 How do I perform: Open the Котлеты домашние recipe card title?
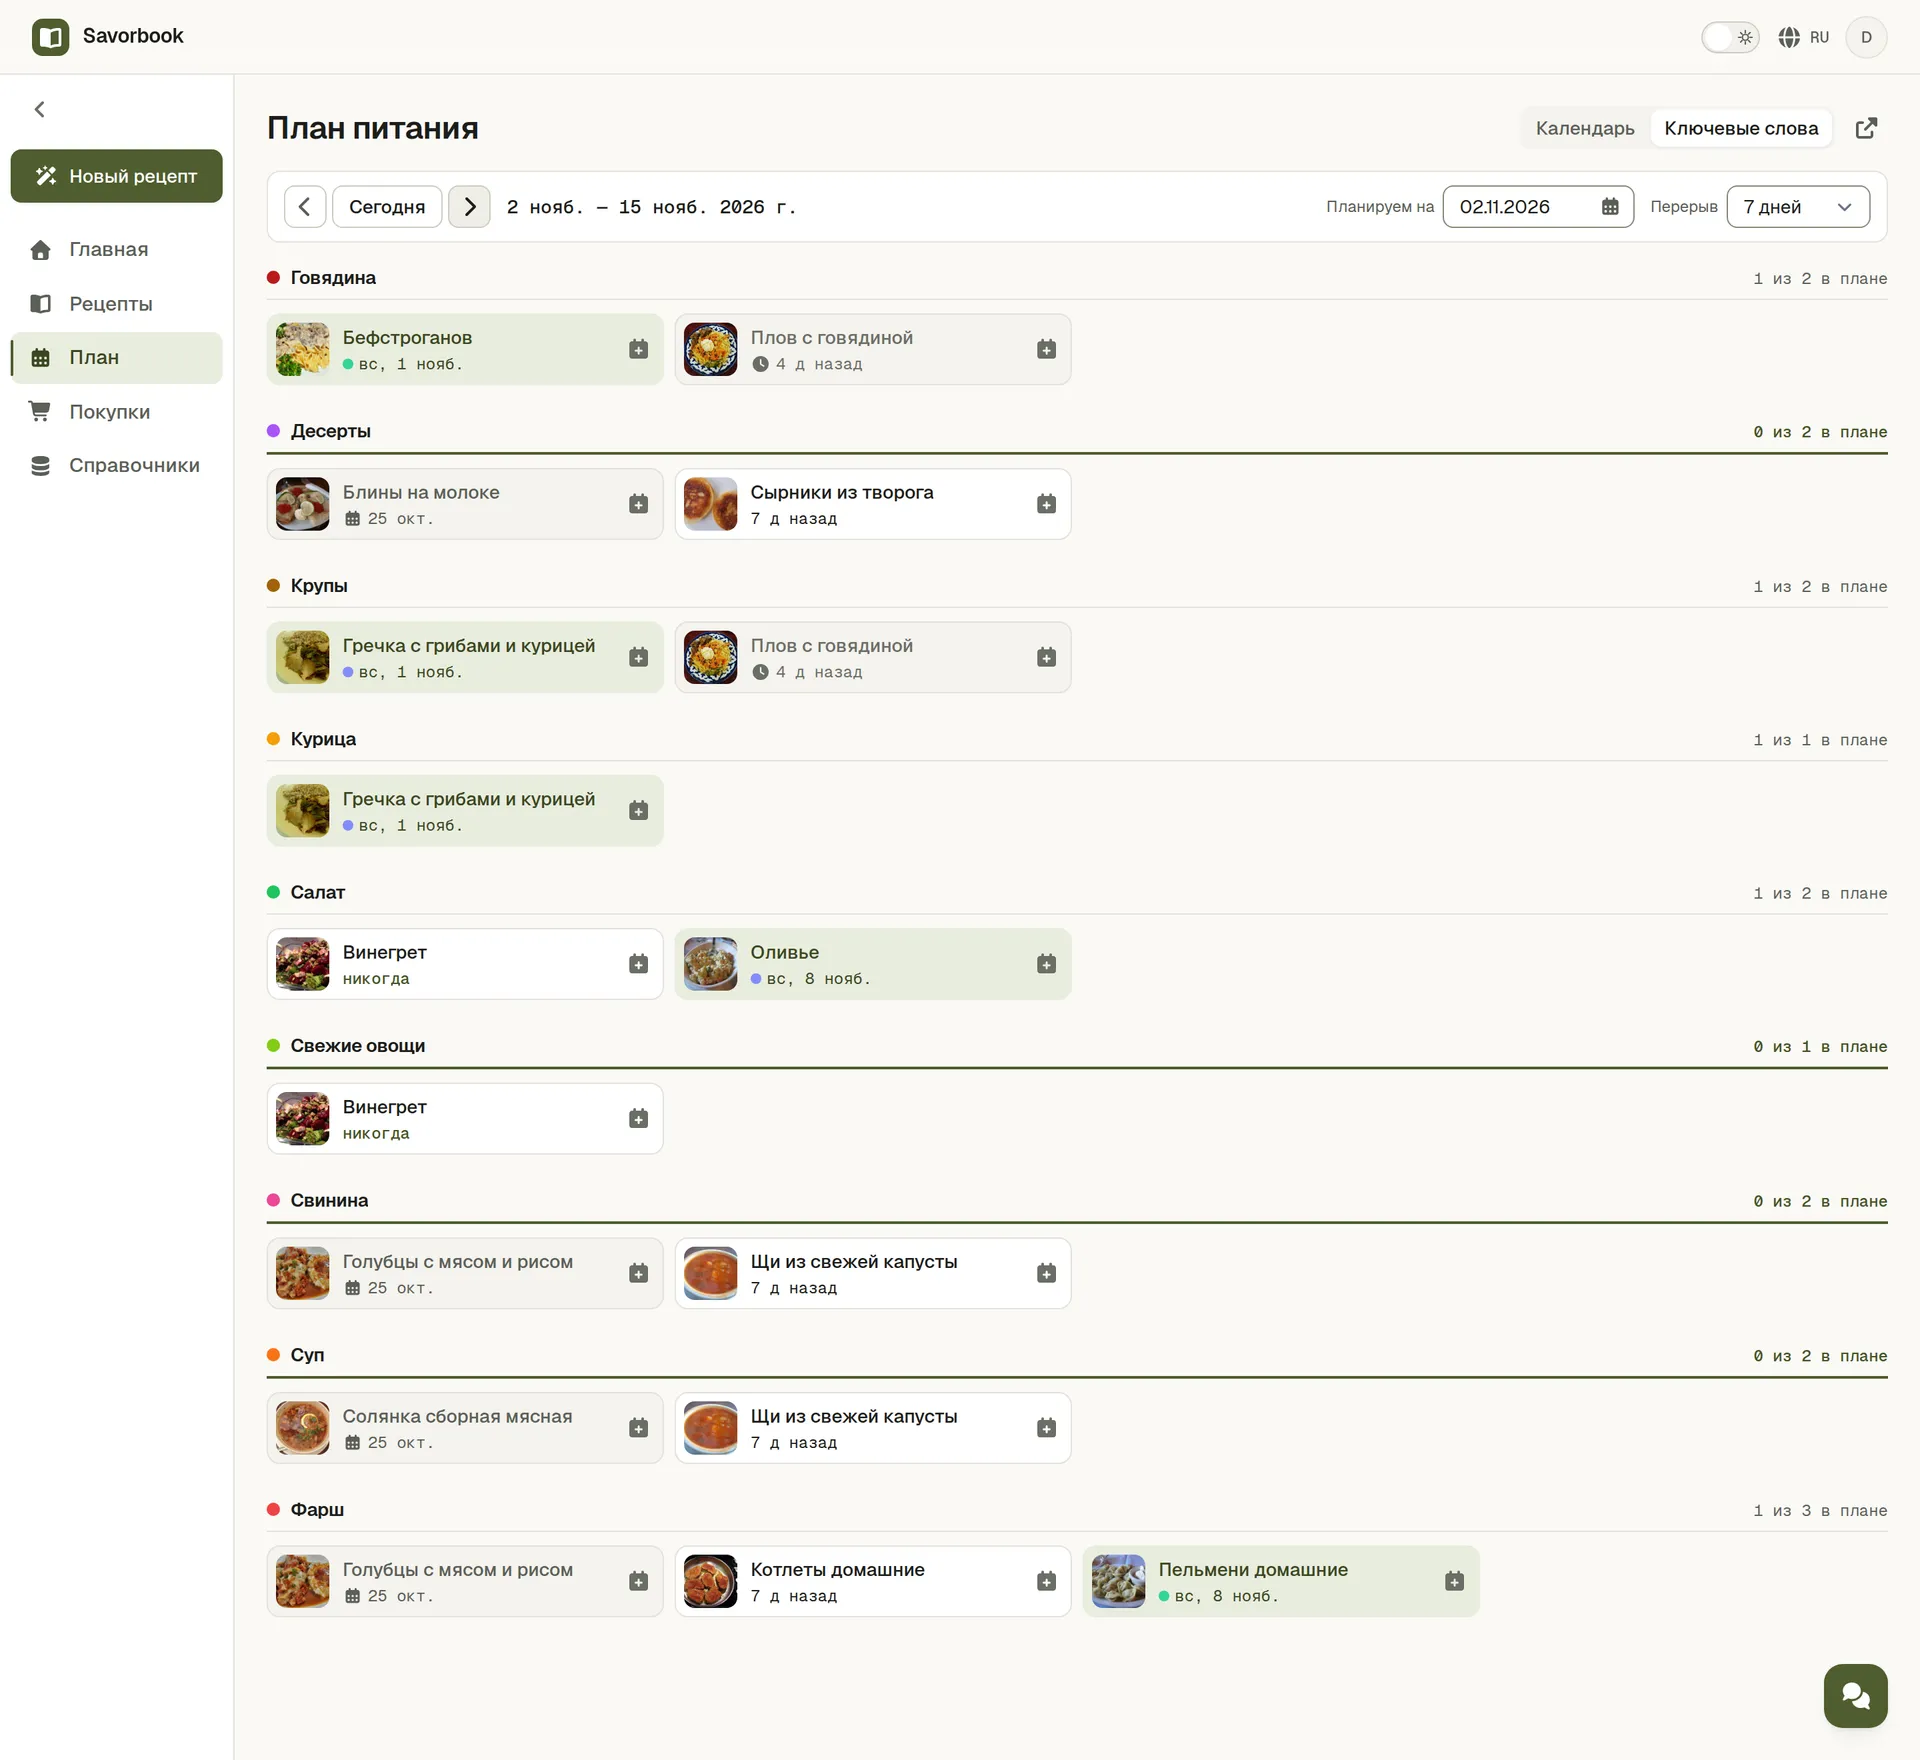(838, 1570)
